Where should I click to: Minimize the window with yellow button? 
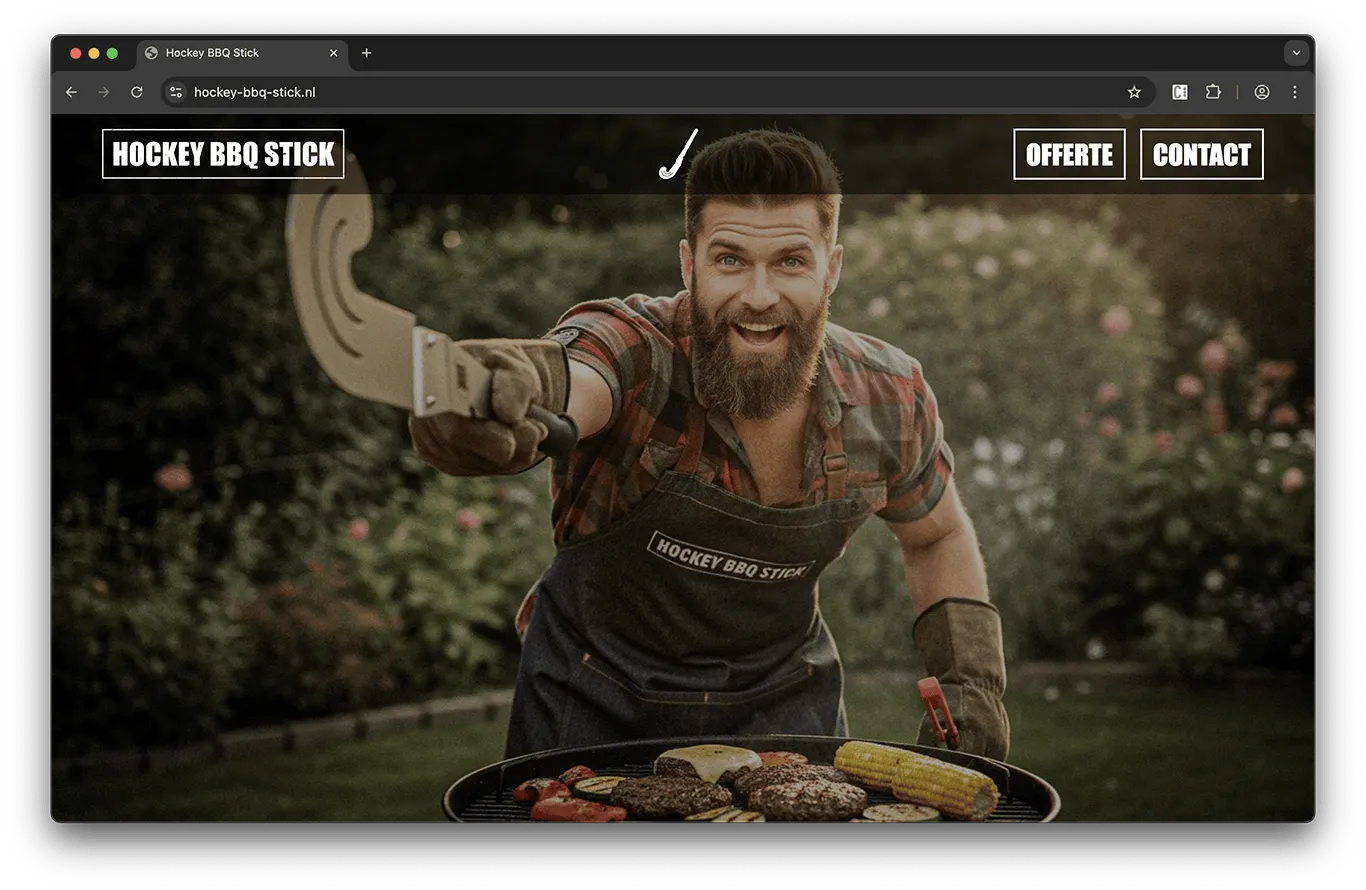[94, 53]
